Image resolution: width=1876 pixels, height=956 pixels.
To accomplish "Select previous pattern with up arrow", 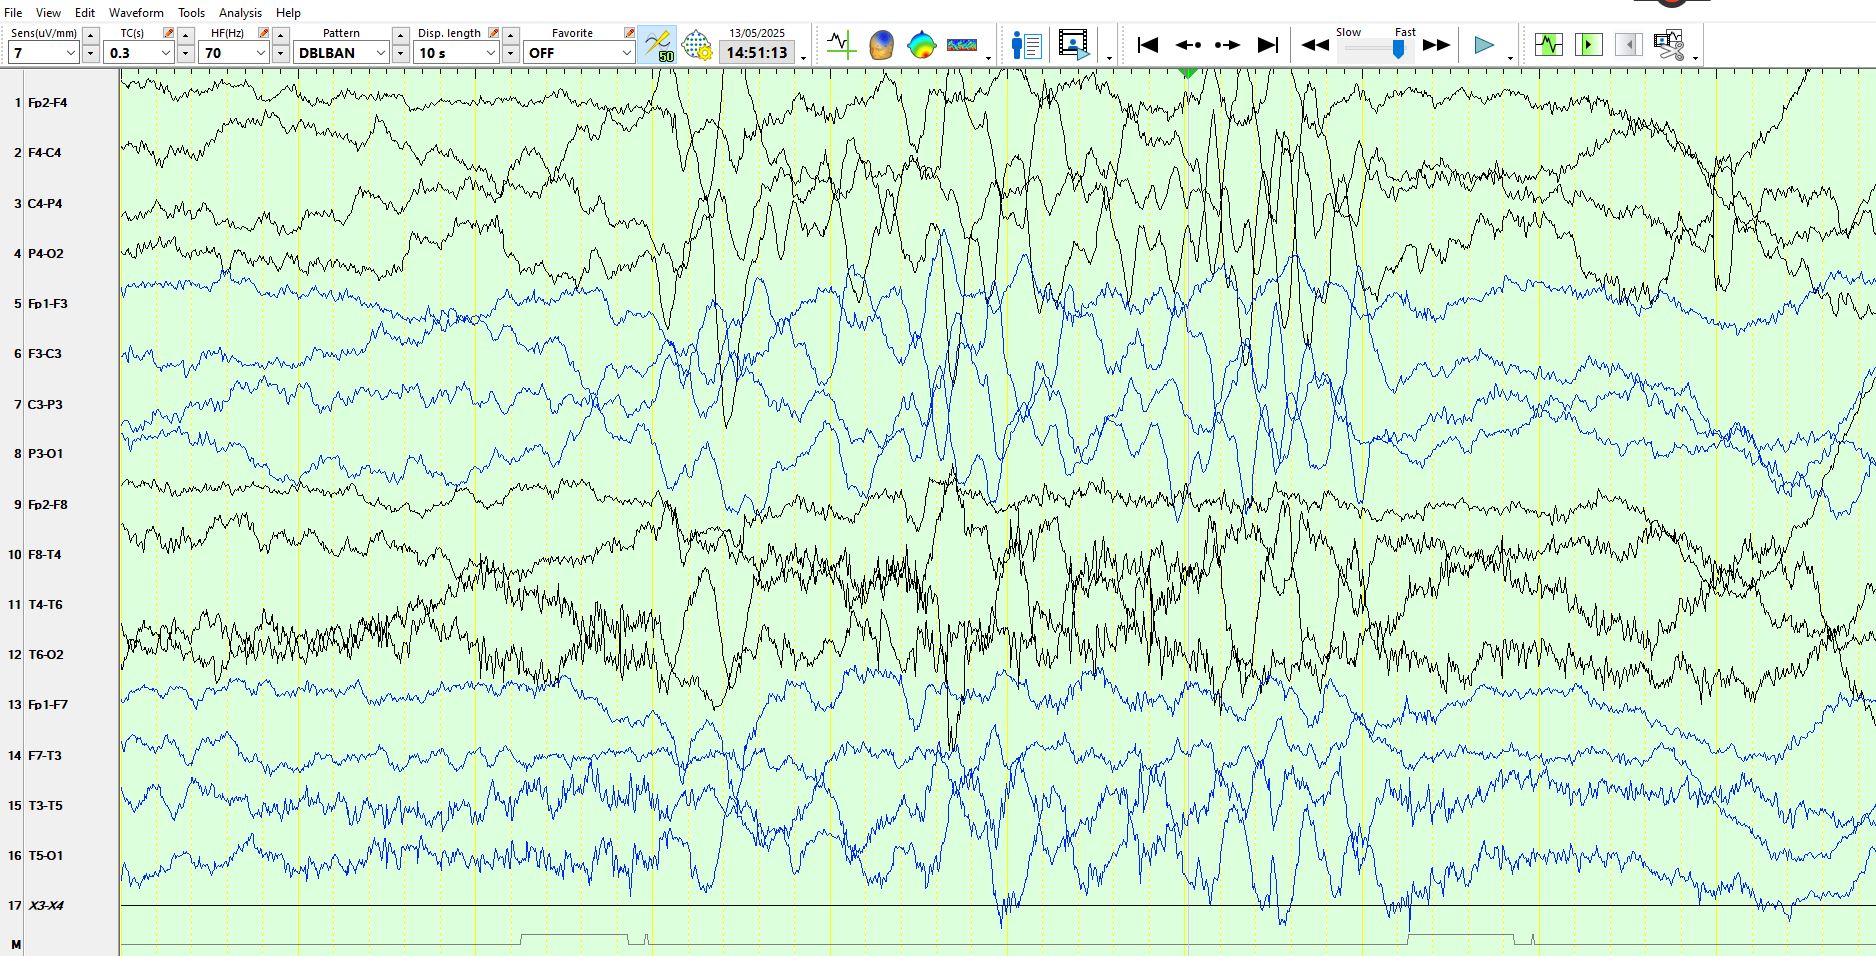I will coord(400,35).
